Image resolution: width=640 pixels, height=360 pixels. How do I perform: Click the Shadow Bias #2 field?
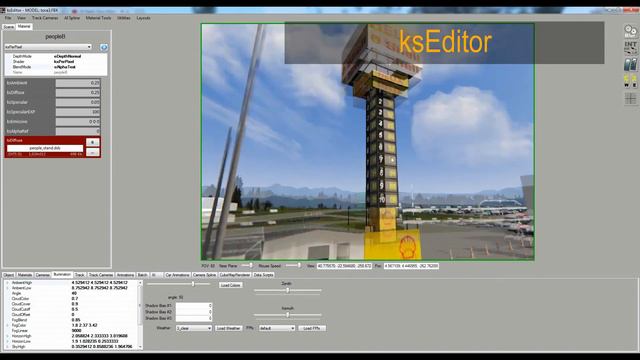194,312
